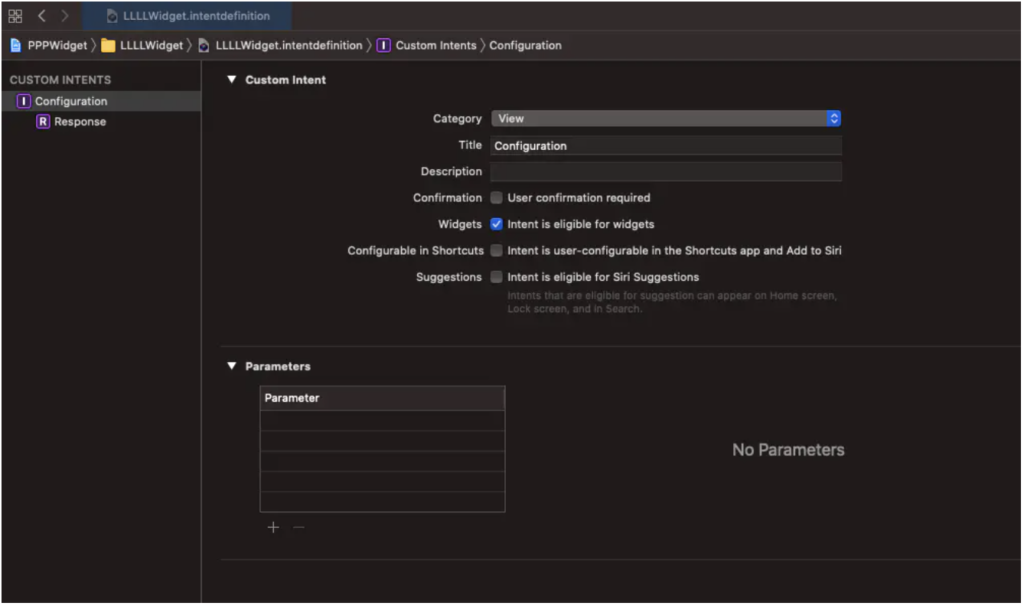The image size is (1024, 606).
Task: Click the intentdefinition file icon in breadcrumb
Action: tap(204, 46)
